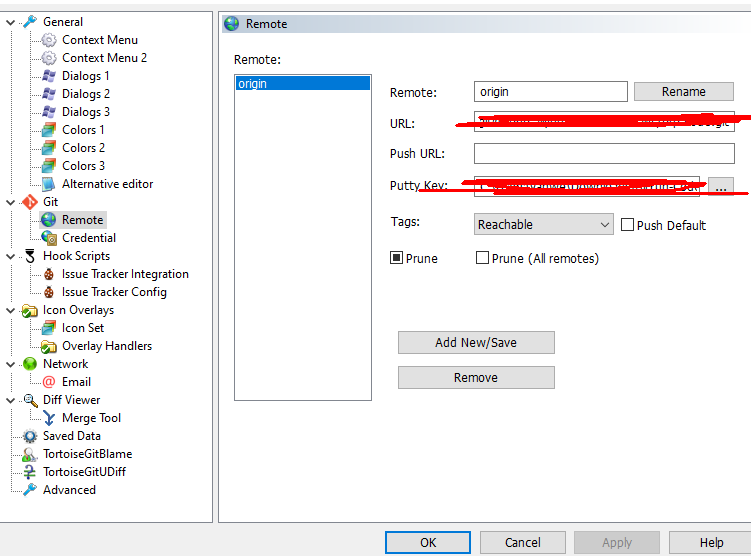The width and height of the screenshot is (751, 556).
Task: Select Issue Tracker Integration text
Action: point(125,274)
